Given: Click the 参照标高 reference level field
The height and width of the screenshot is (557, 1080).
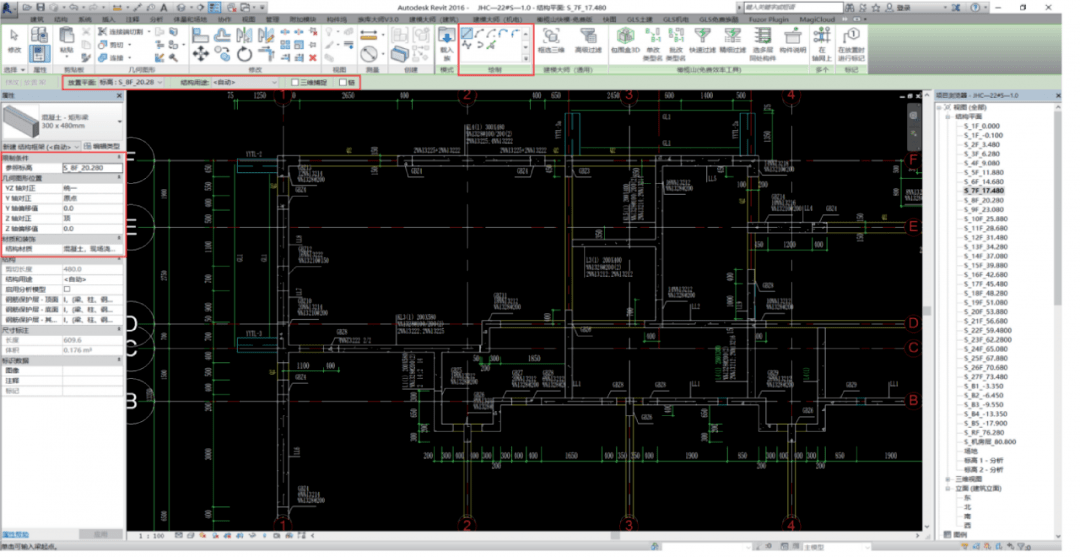Looking at the screenshot, I should (90, 168).
